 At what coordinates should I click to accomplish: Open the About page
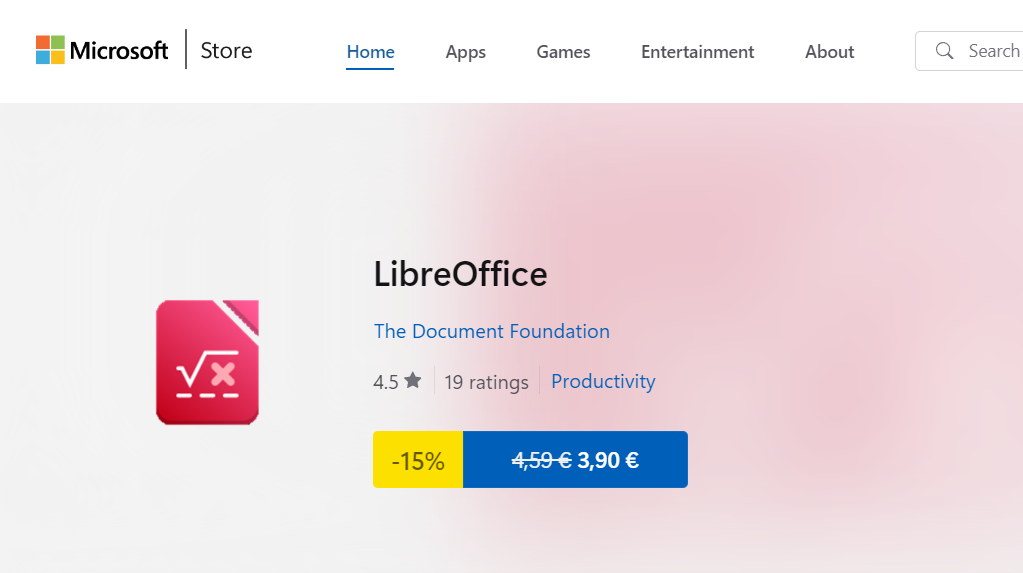[x=829, y=52]
